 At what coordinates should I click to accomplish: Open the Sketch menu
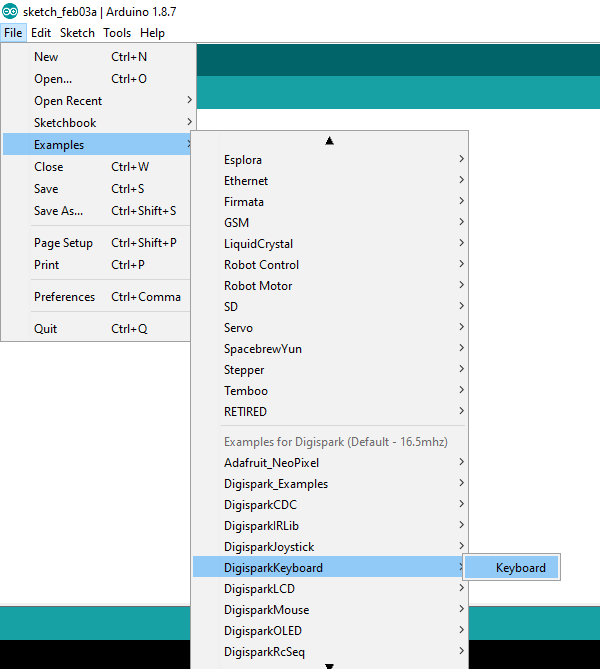(77, 33)
